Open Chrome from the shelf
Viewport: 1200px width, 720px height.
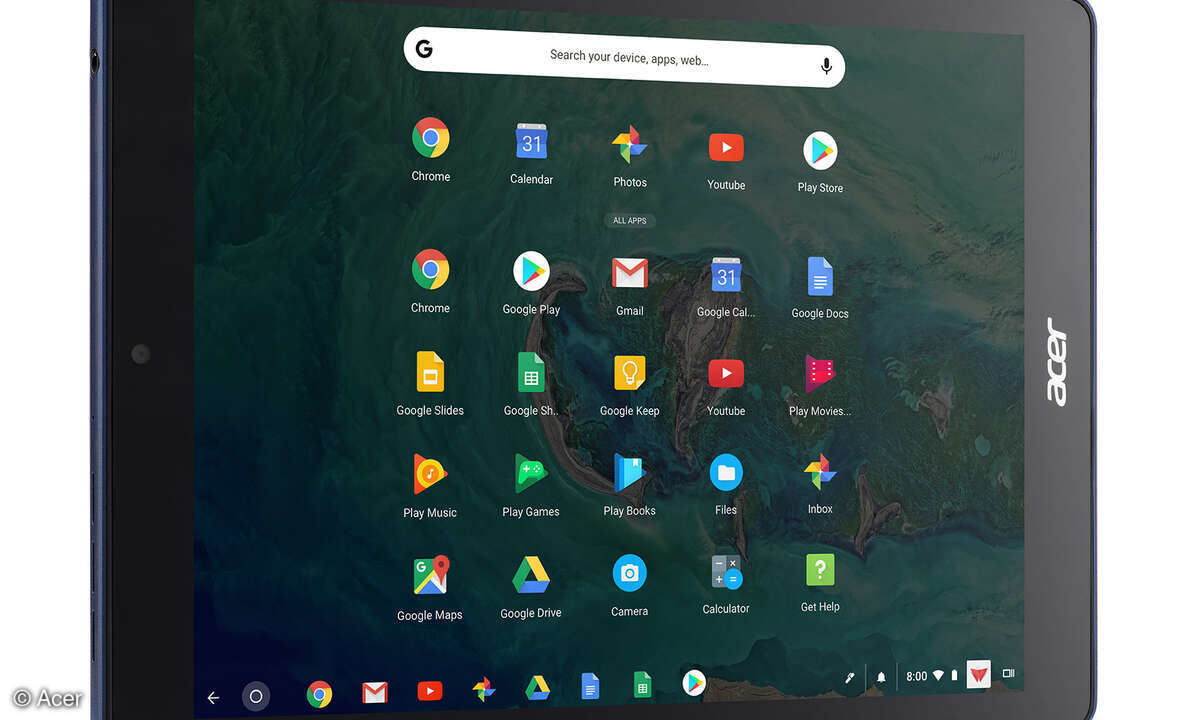coord(319,693)
